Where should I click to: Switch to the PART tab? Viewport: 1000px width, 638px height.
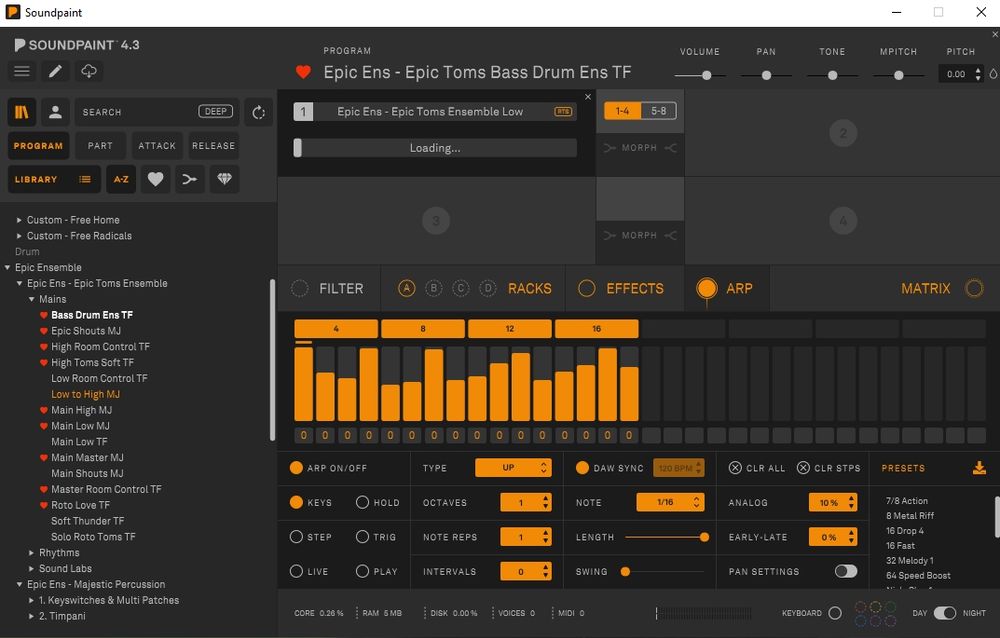click(100, 145)
